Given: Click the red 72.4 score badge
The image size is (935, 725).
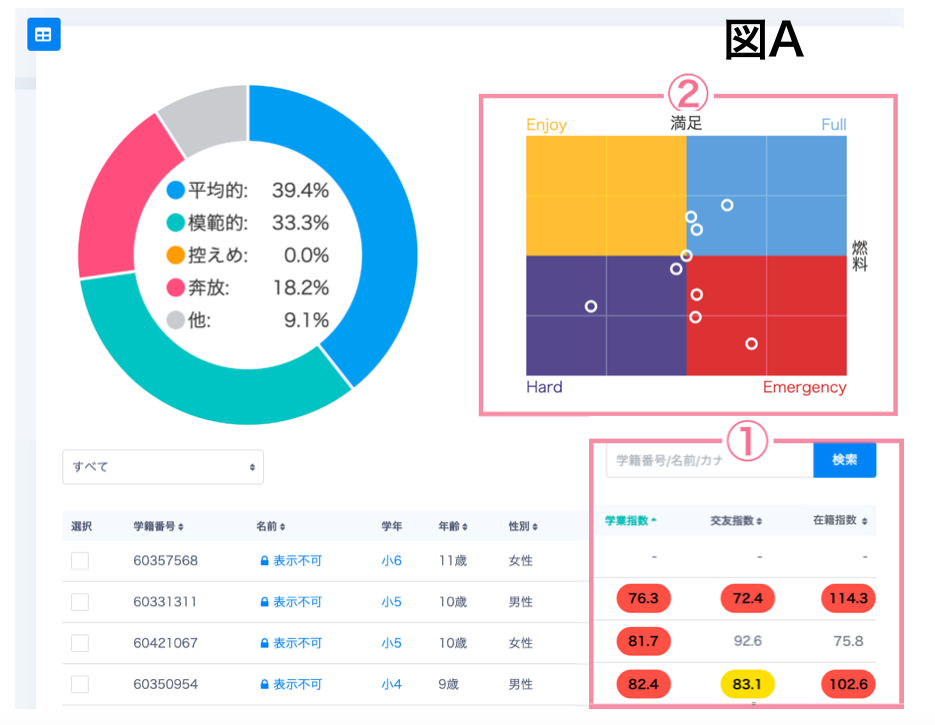Looking at the screenshot, I should click(x=748, y=598).
